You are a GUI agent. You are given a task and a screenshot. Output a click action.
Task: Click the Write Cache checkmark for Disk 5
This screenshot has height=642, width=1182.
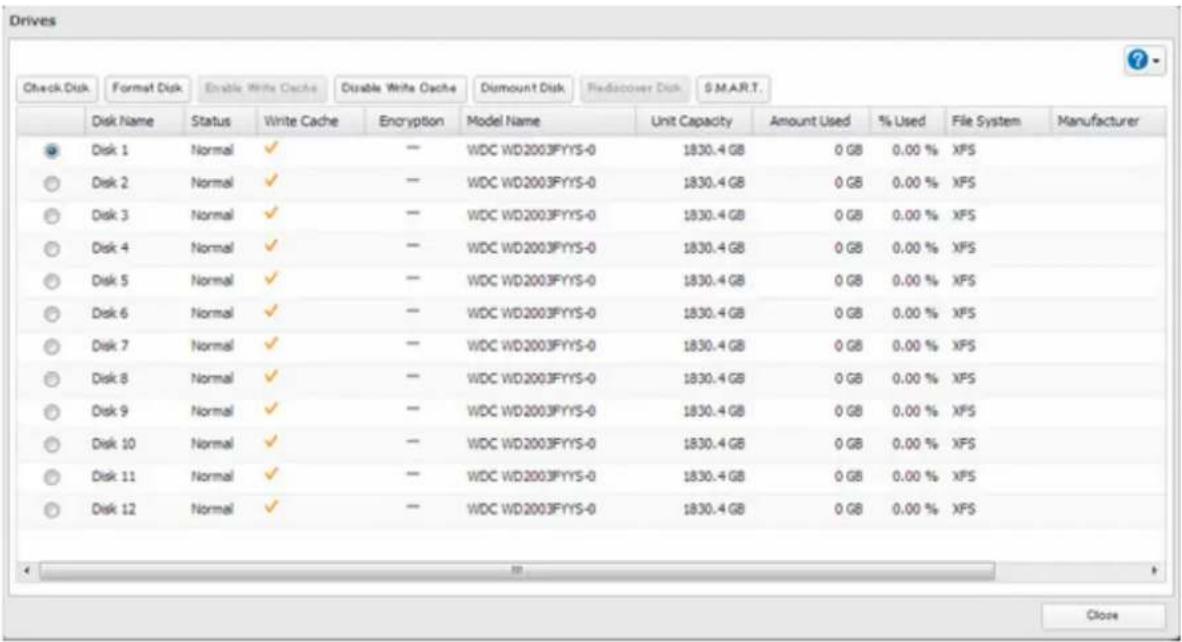(271, 279)
